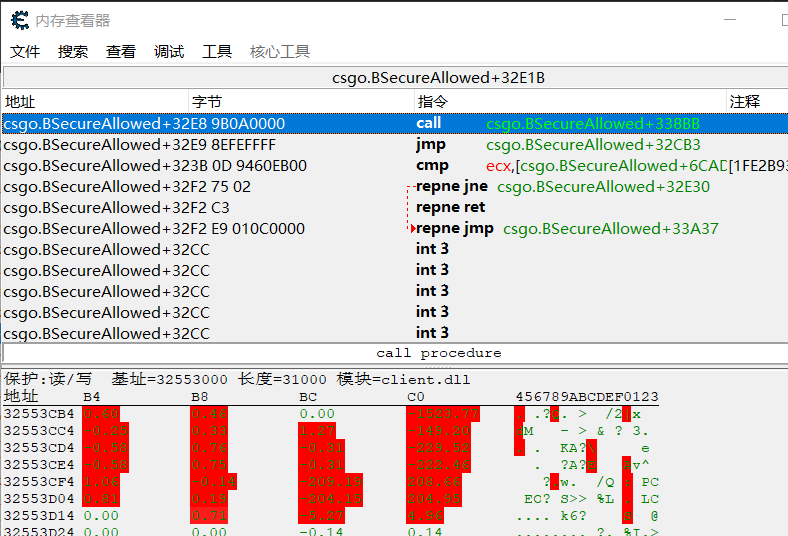This screenshot has height=536, width=788.
Task: Select the first int 3 instruction row
Action: click(395, 250)
